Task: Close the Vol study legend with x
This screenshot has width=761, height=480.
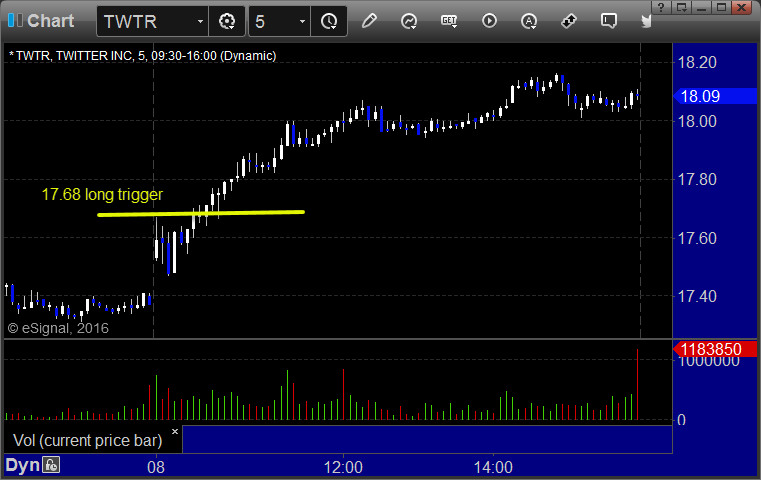Action: [x=175, y=431]
